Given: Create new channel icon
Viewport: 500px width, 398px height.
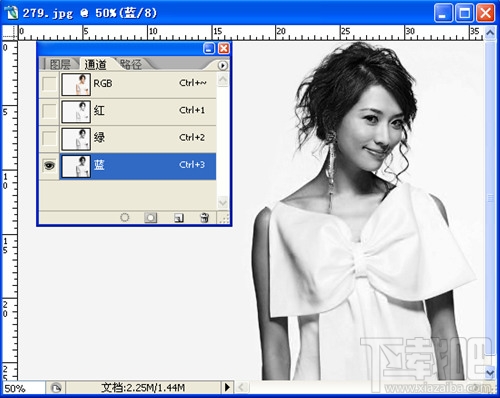Looking at the screenshot, I should tap(179, 218).
